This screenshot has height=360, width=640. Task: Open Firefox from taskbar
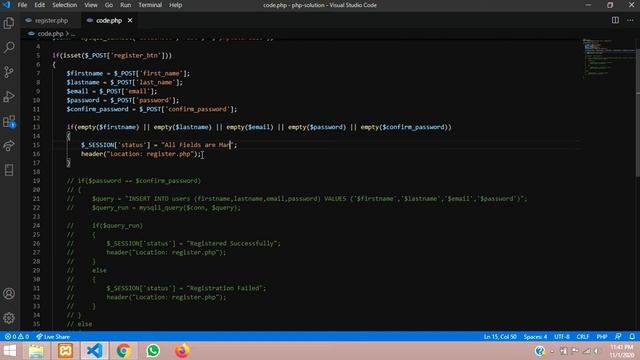[182, 351]
